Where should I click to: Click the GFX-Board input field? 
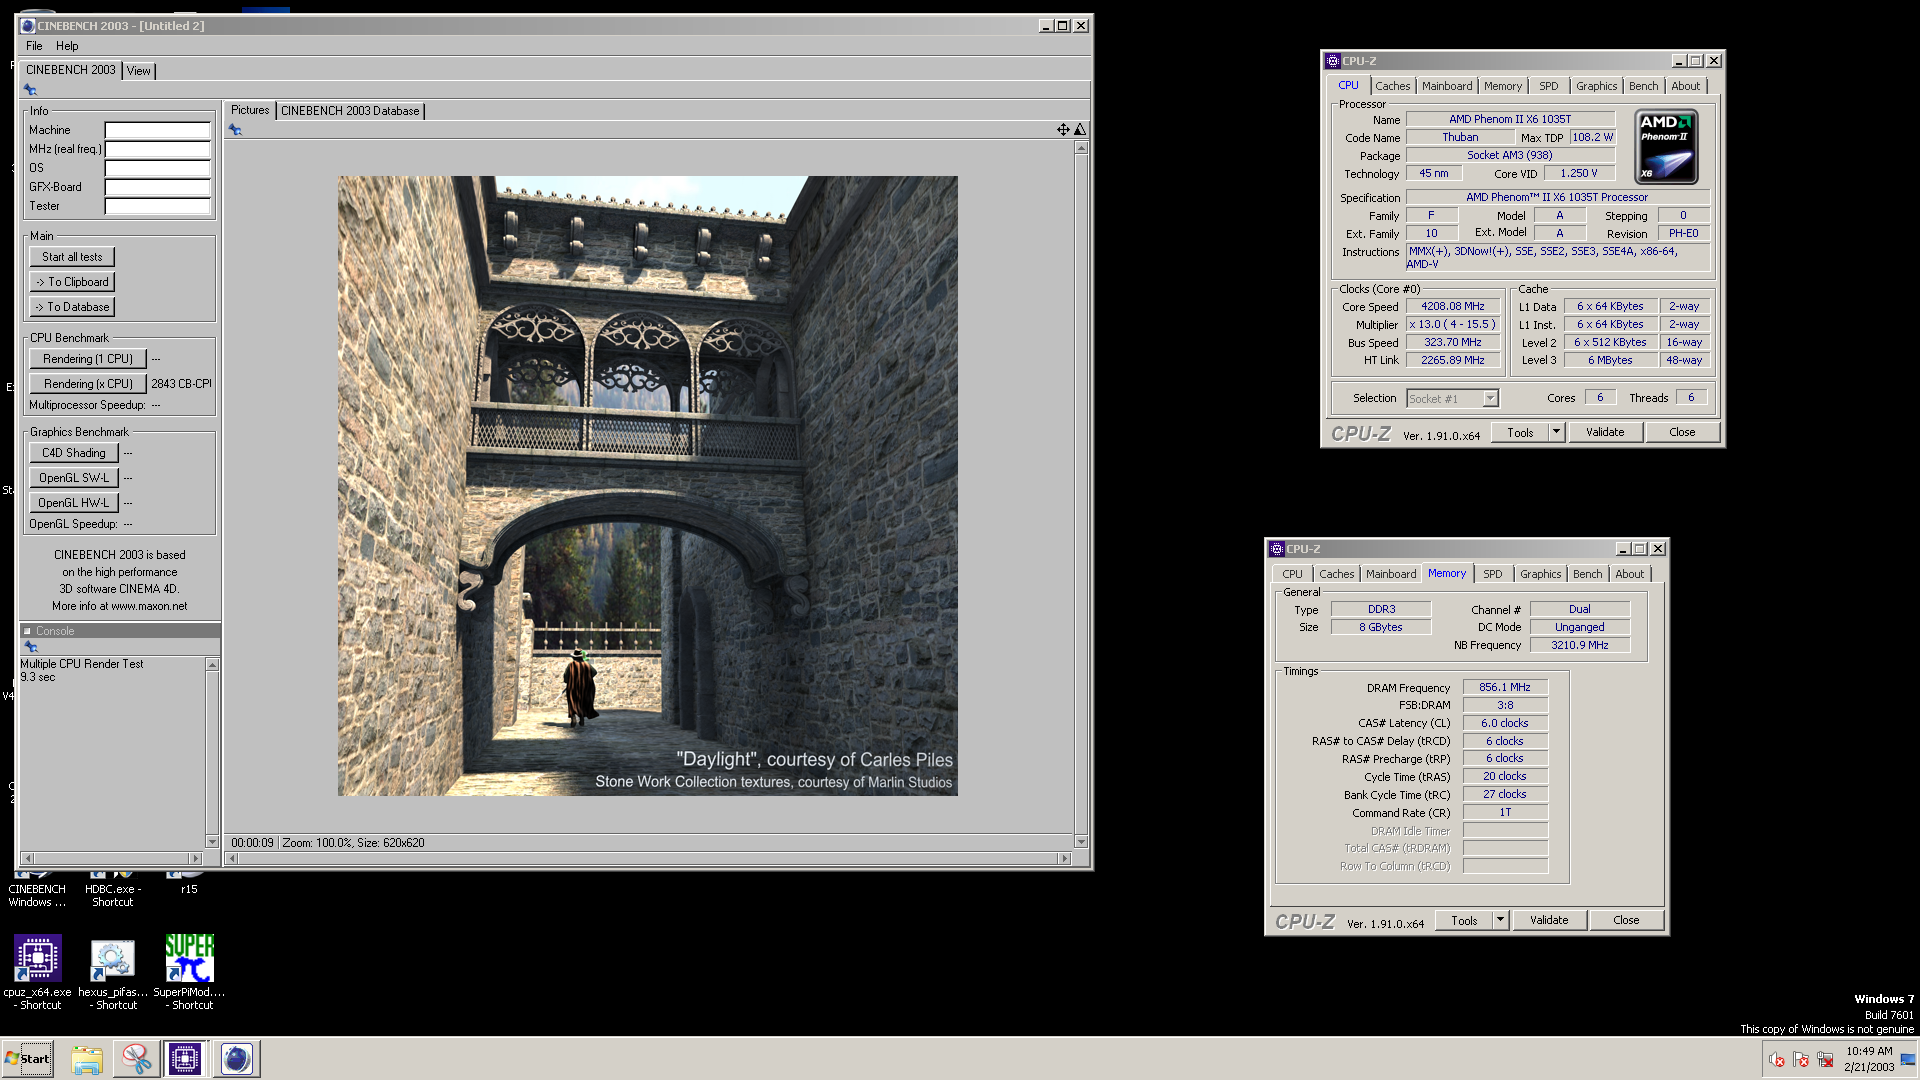[x=158, y=187]
